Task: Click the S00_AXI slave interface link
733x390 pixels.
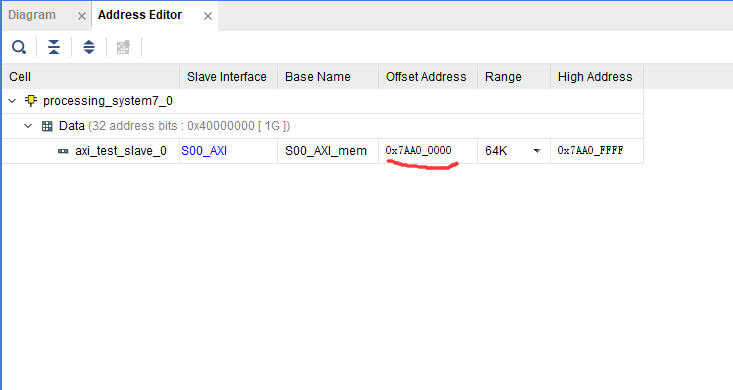Action: 204,151
